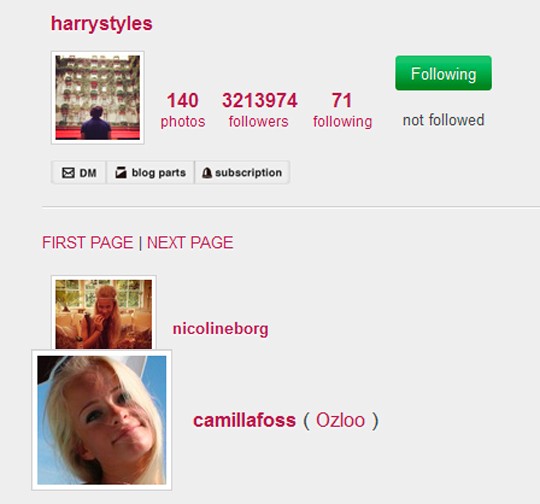This screenshot has height=504, width=540.
Task: Click the subscription button label
Action: 249,173
